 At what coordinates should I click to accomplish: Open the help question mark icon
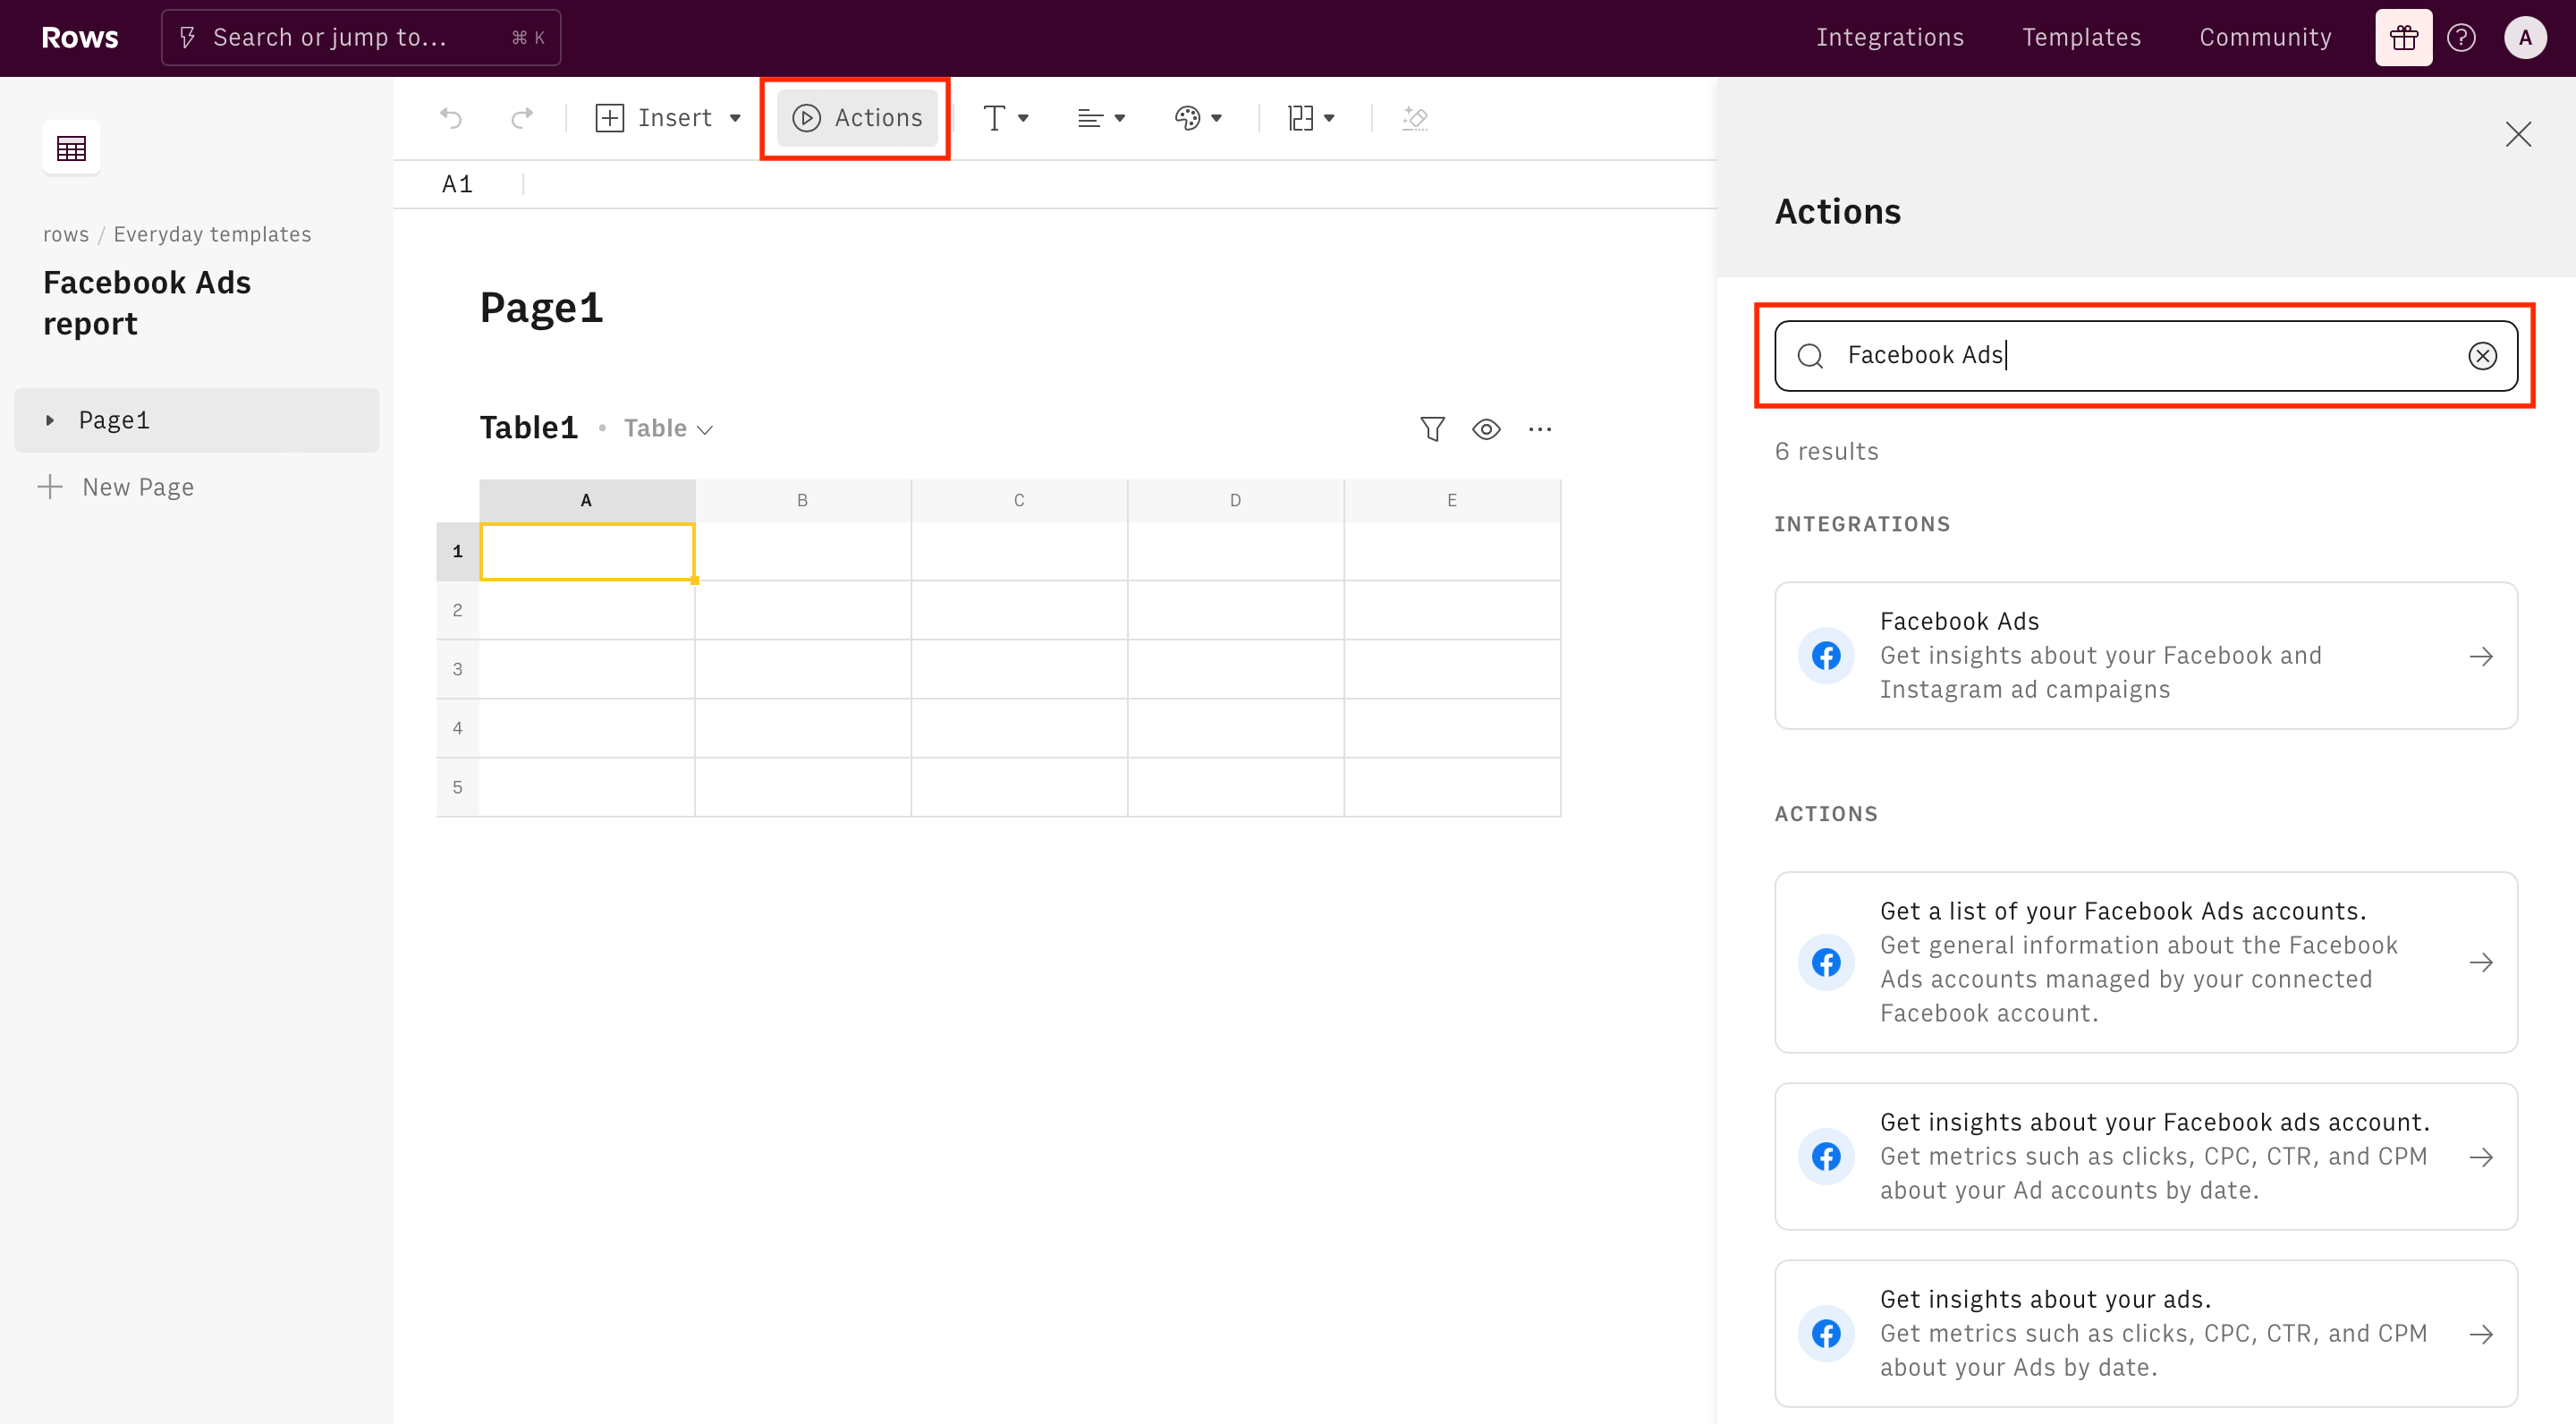coord(2461,38)
